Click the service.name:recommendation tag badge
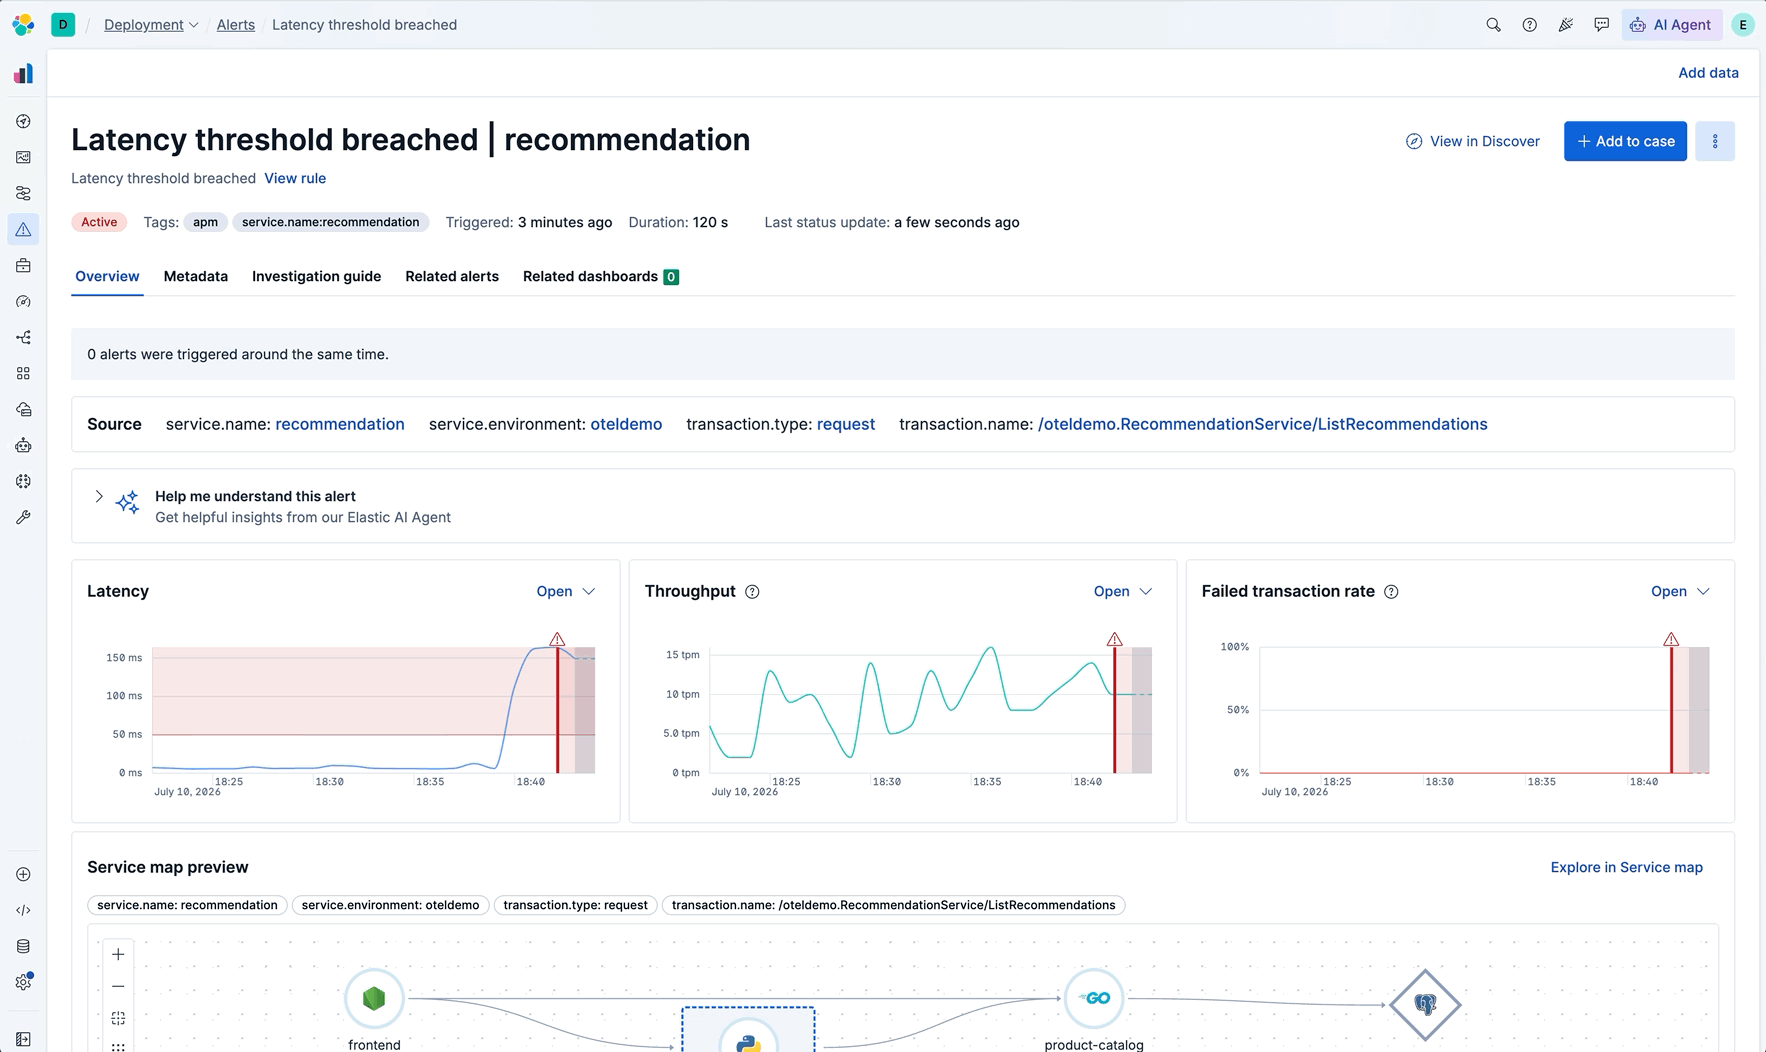 [x=331, y=222]
